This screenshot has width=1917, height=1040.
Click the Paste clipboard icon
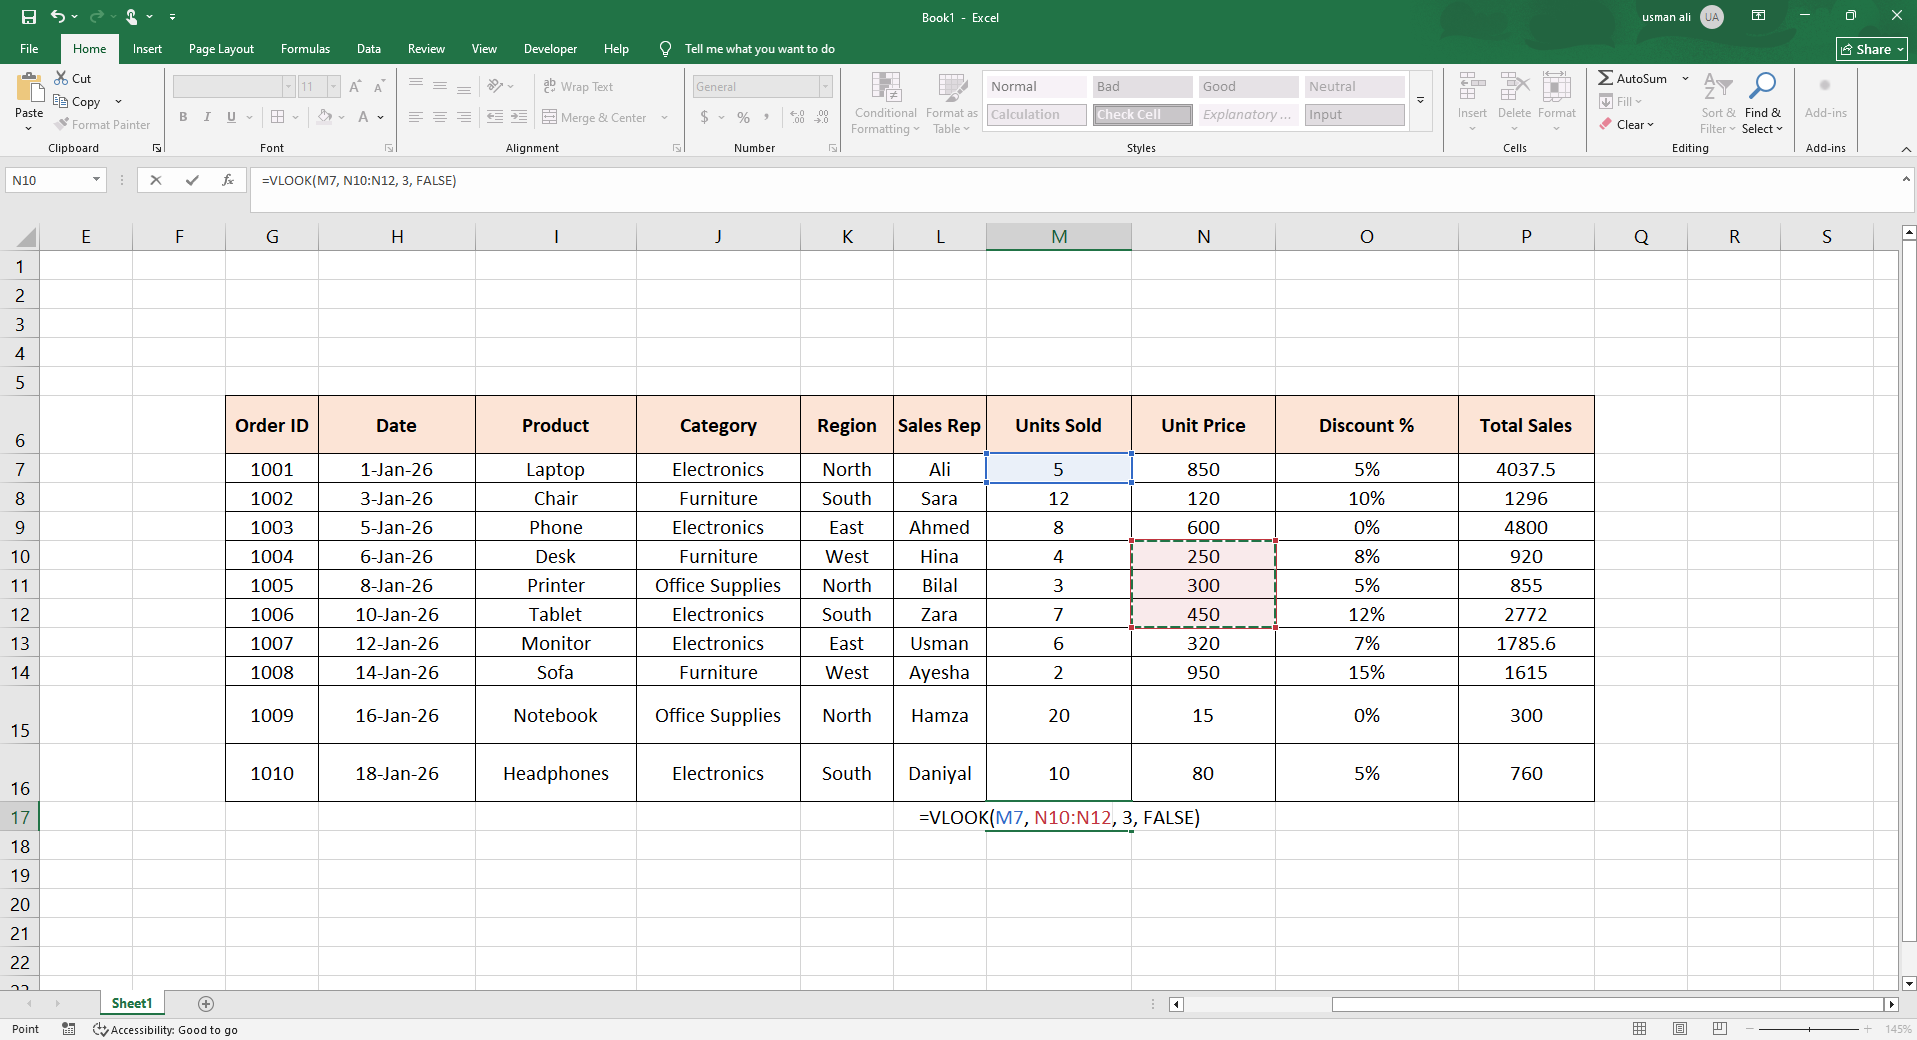(x=29, y=90)
